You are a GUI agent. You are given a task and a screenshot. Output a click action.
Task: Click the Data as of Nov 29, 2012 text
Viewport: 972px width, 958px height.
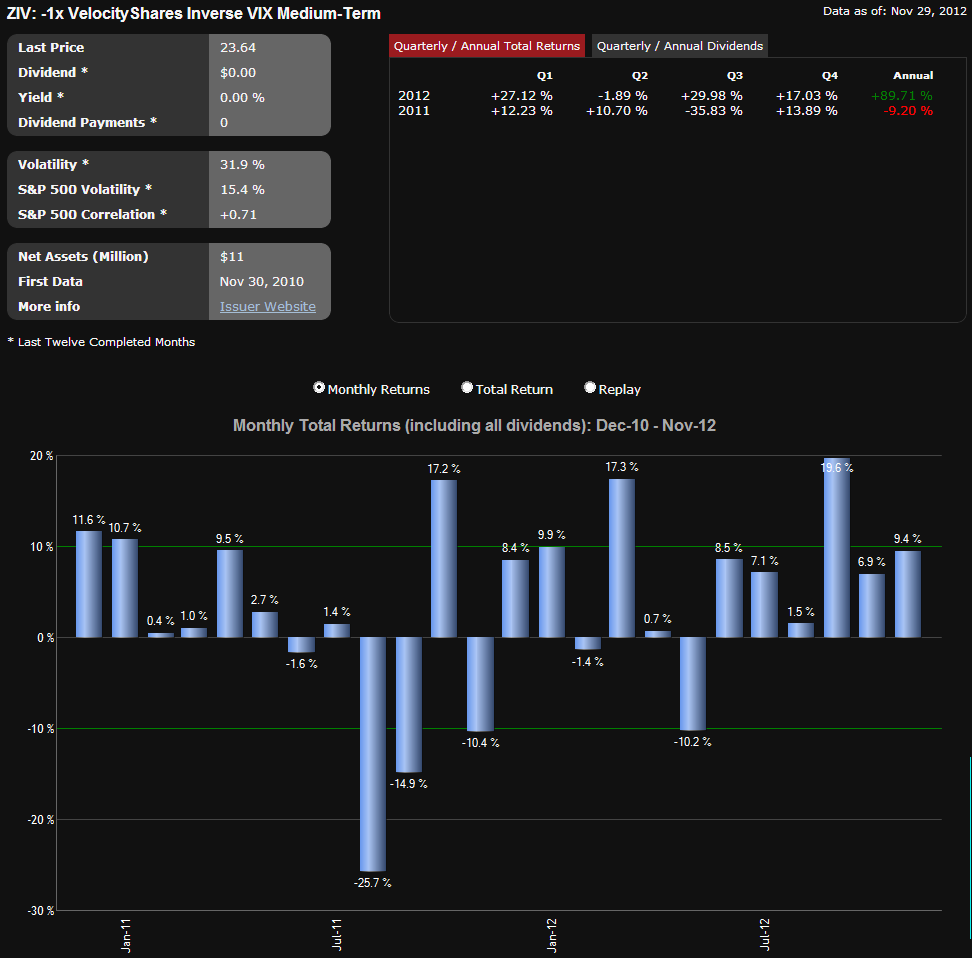click(895, 11)
